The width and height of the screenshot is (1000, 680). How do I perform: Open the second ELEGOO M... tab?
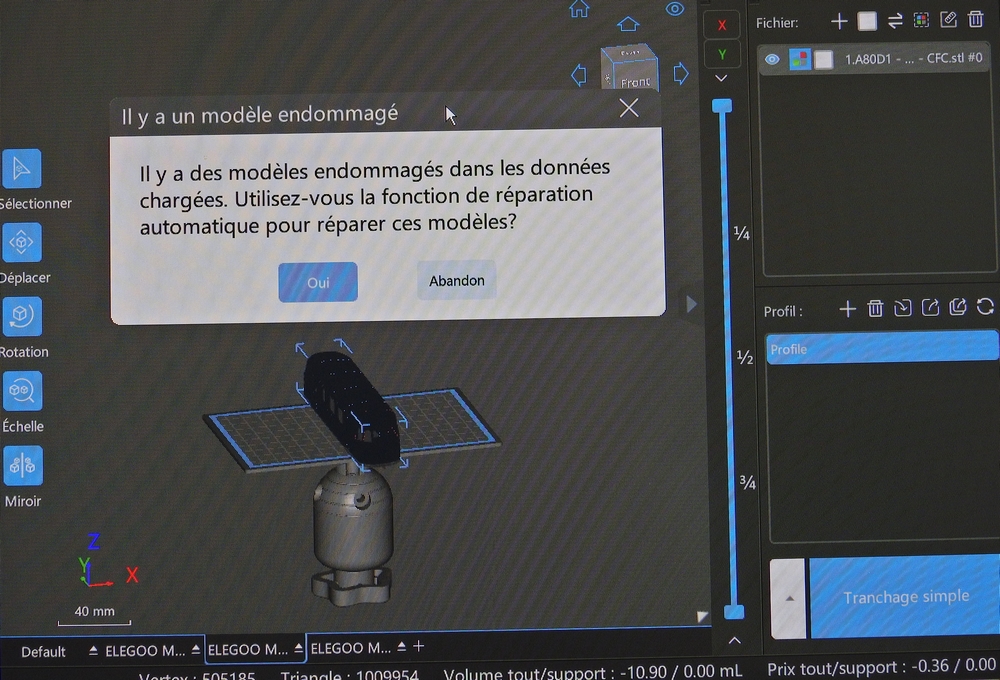(x=247, y=649)
